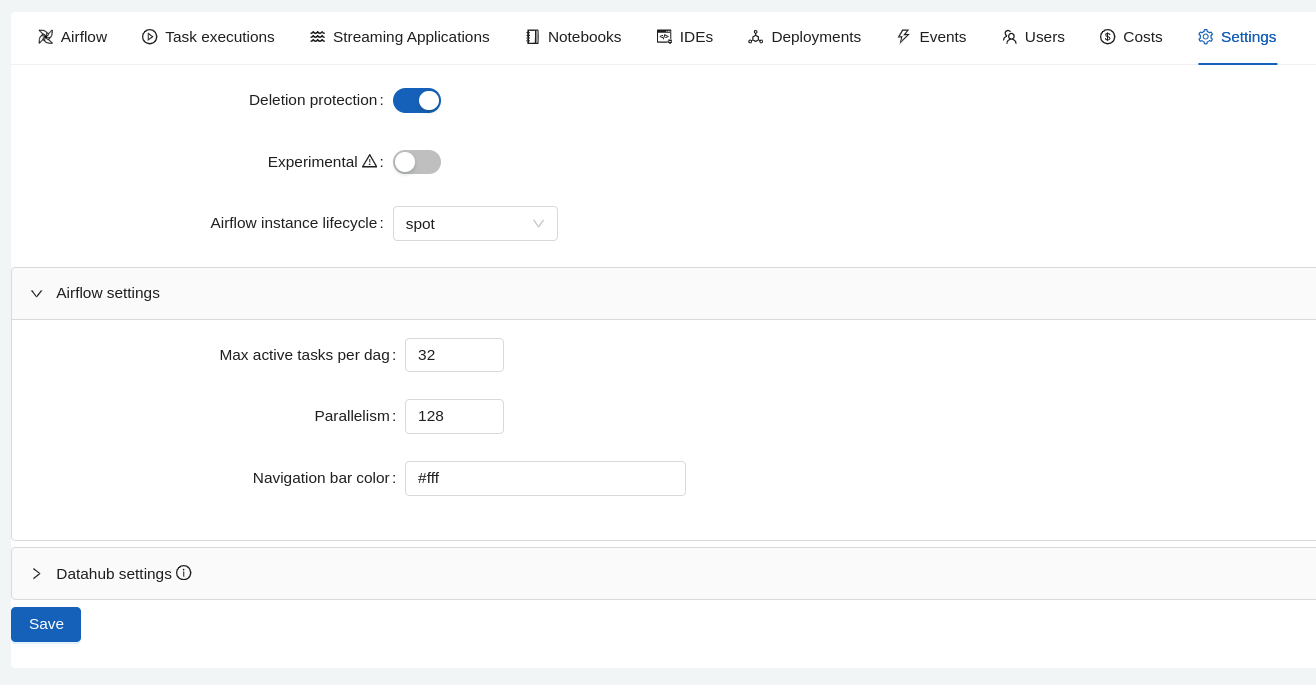
Task: Enable the Experimental switch
Action: pos(417,161)
